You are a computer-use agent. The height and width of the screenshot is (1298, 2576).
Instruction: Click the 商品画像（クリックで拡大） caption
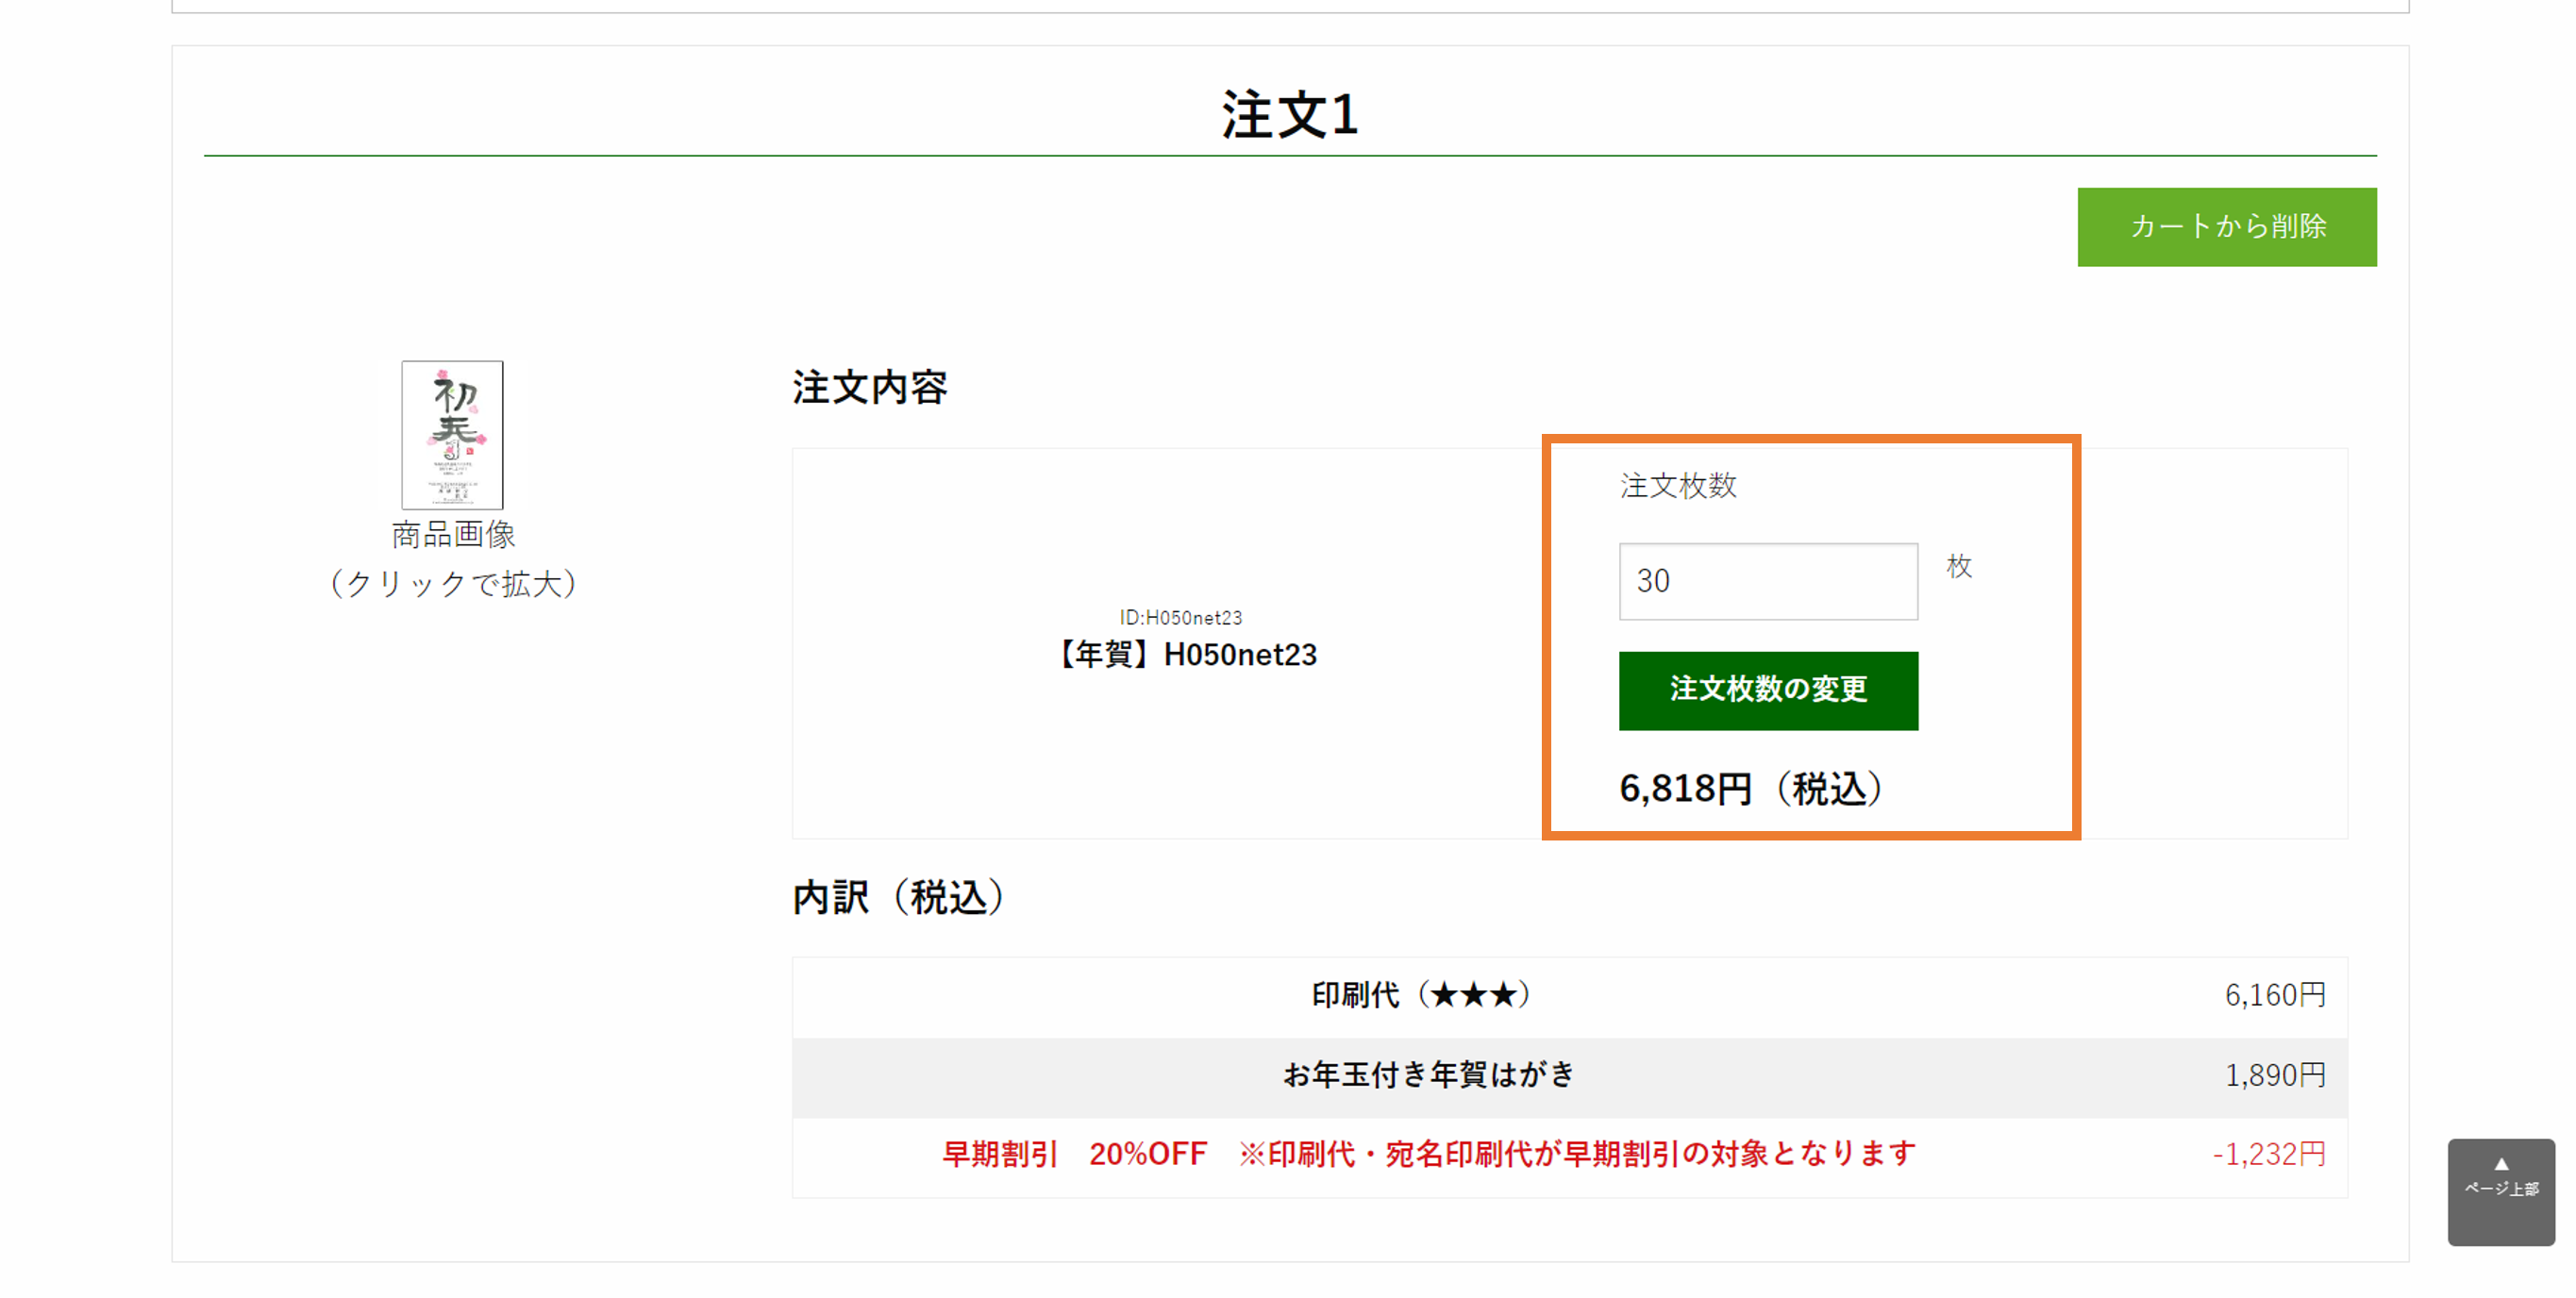pos(453,559)
